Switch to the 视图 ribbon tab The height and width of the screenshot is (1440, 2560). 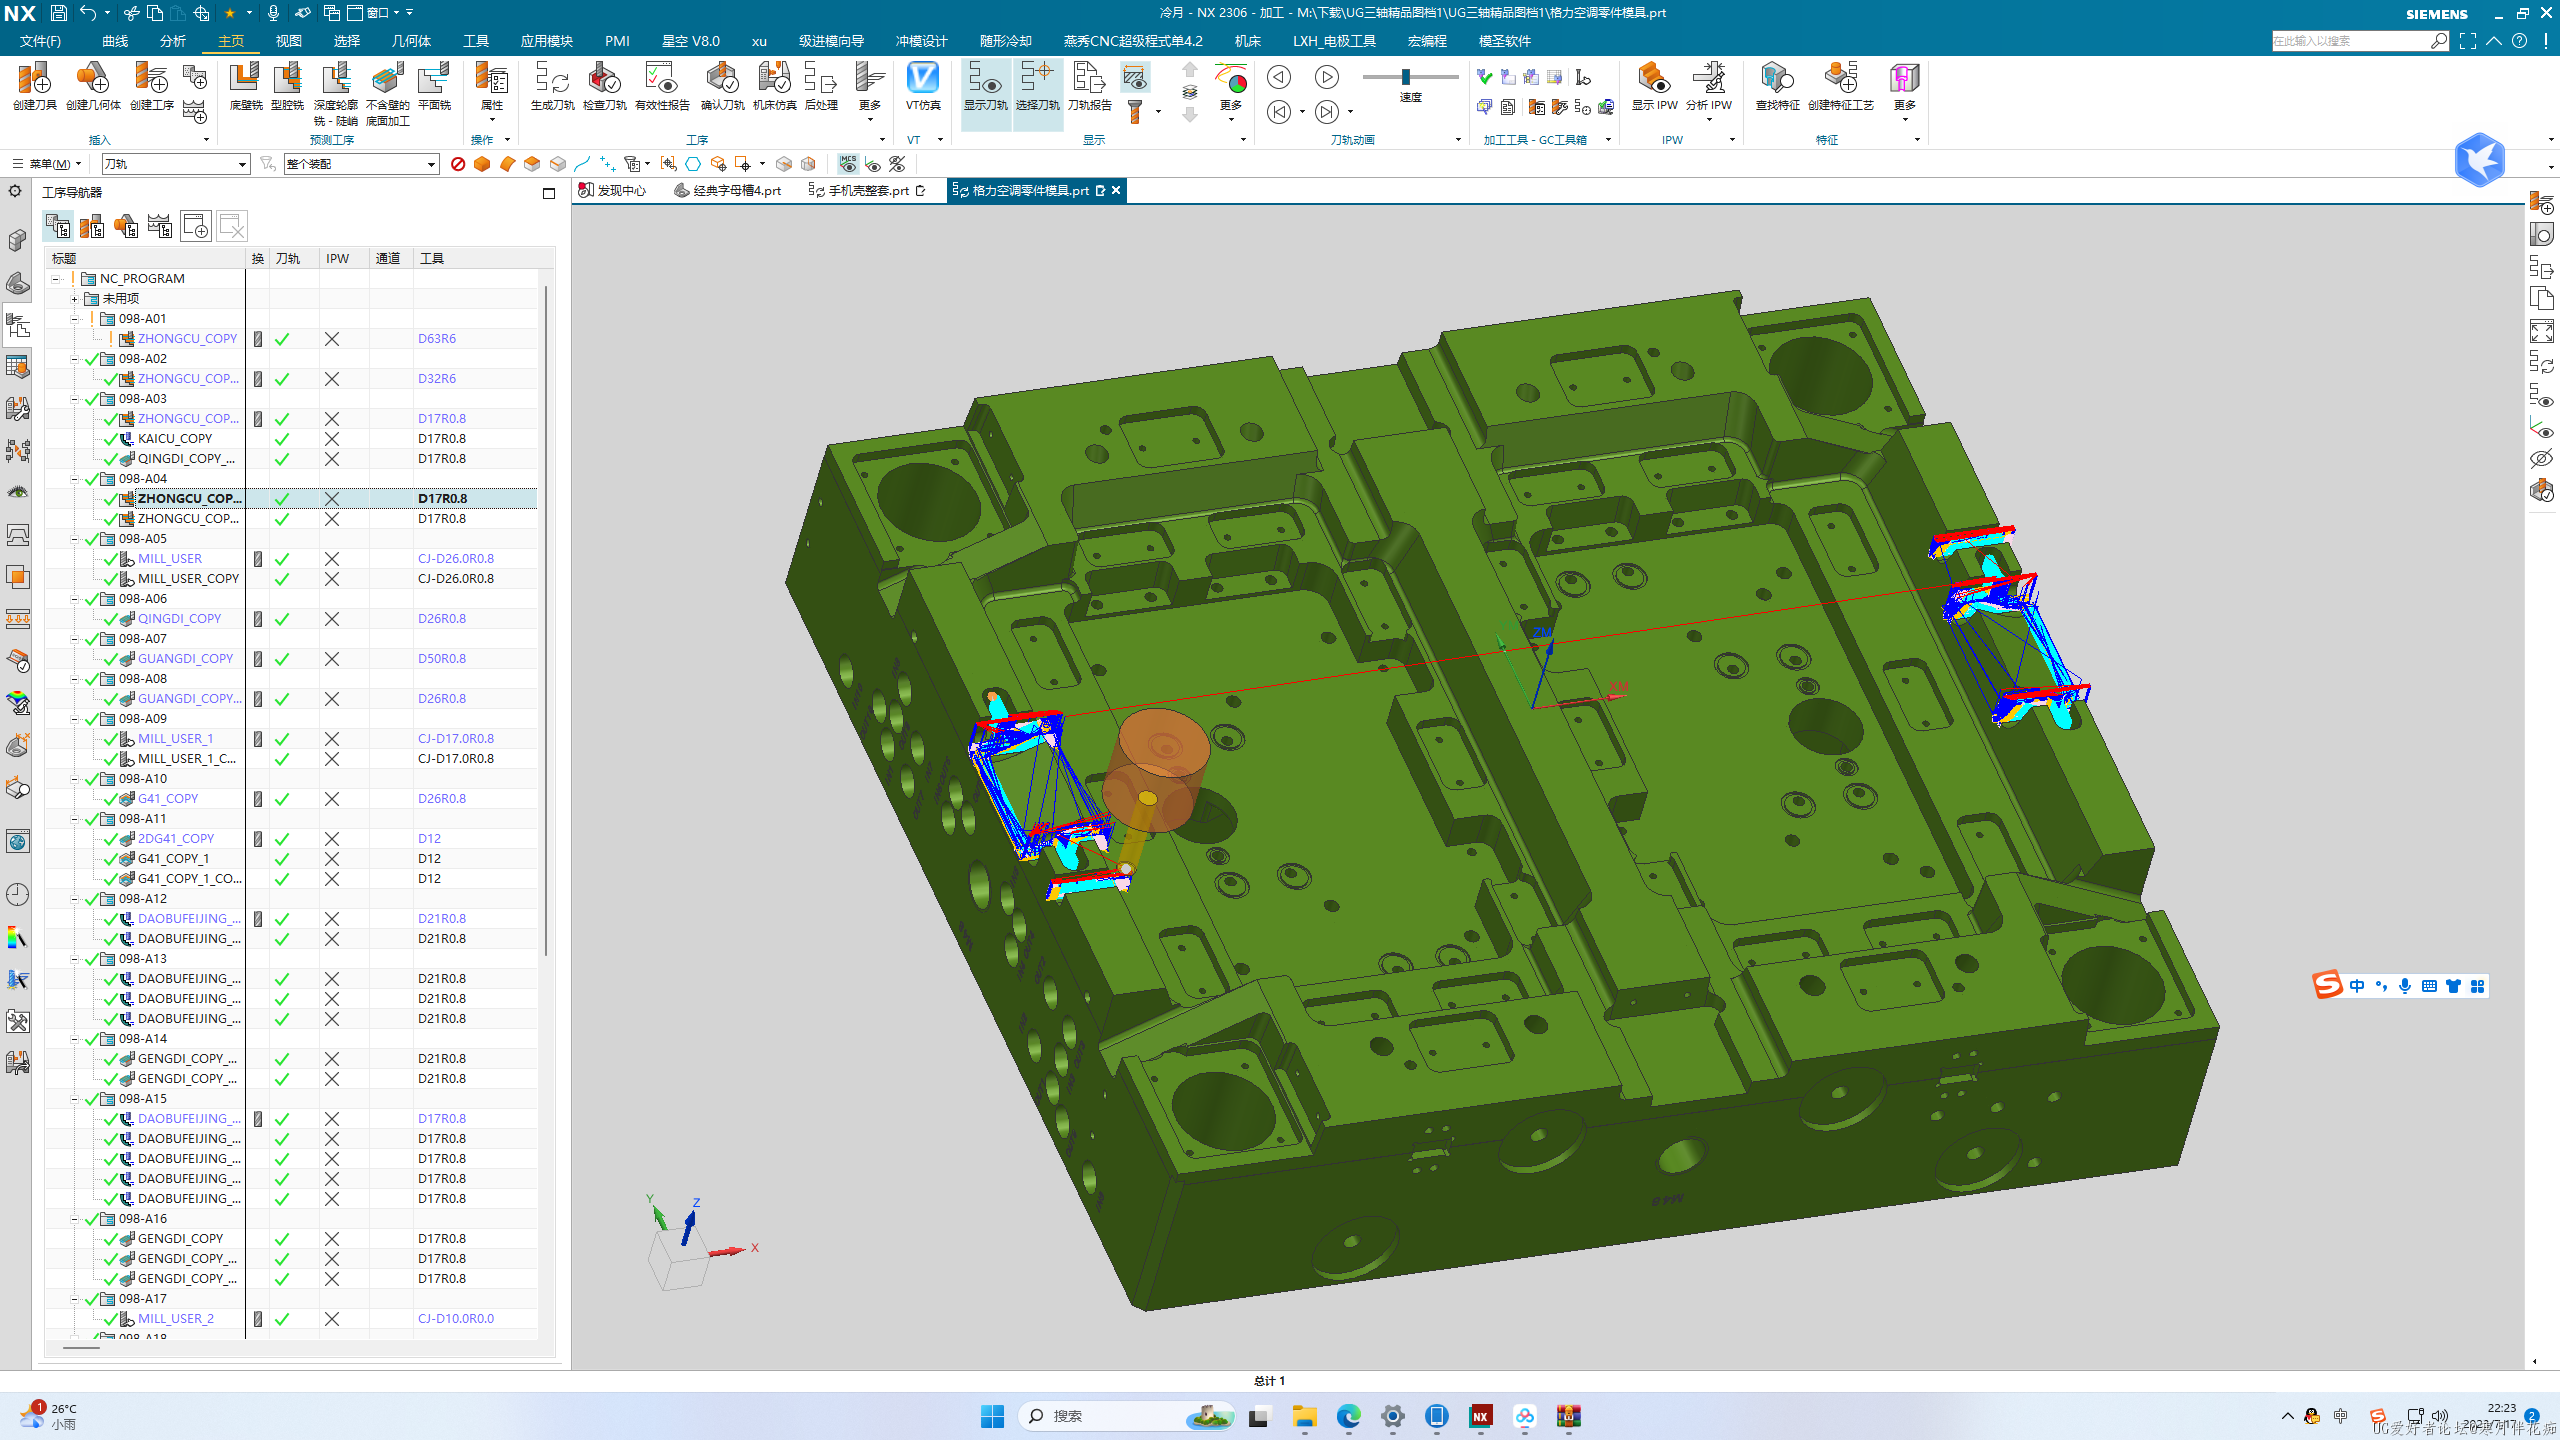pyautogui.click(x=289, y=41)
